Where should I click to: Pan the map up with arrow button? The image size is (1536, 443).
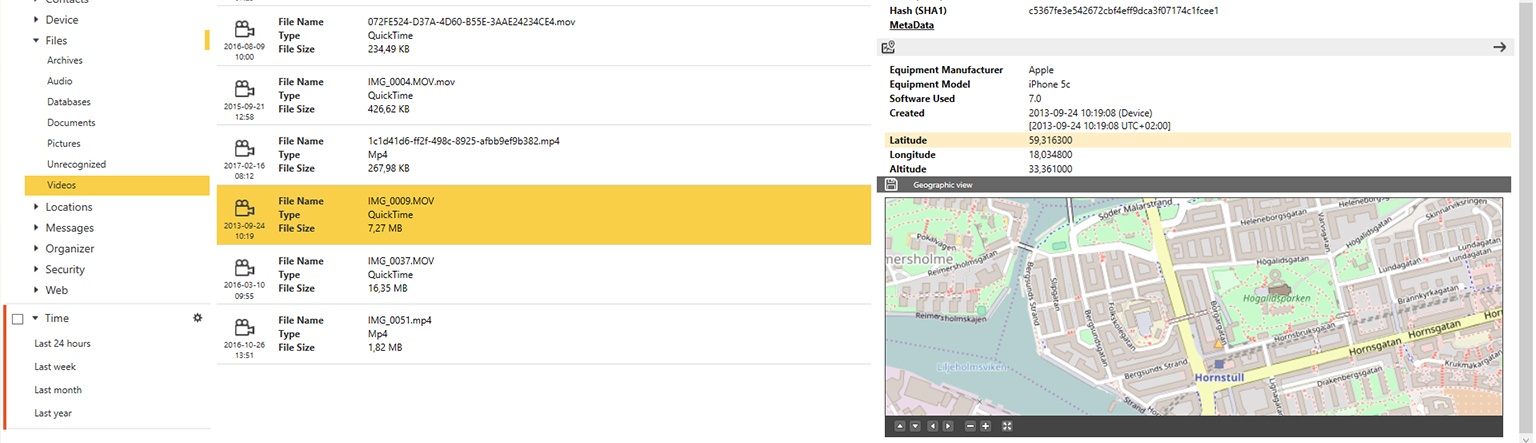coord(899,427)
